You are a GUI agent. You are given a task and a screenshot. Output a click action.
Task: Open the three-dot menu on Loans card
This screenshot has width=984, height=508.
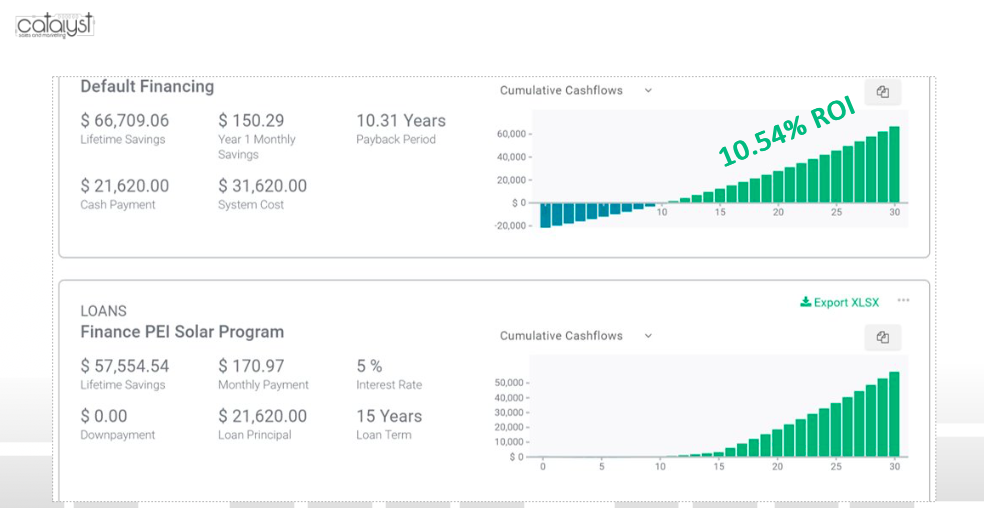(903, 301)
